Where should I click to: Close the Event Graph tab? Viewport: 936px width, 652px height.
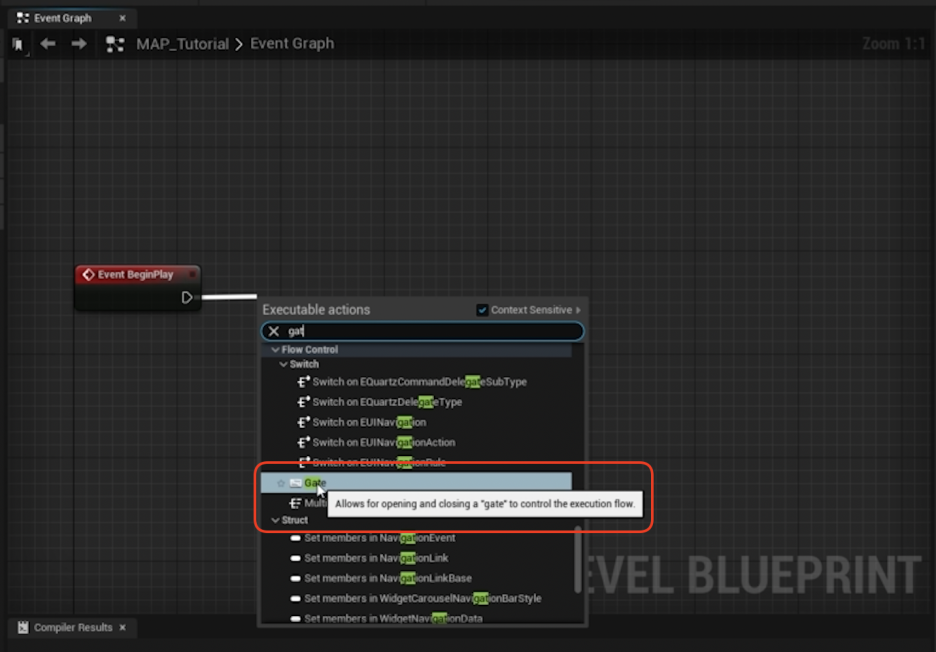pos(122,19)
